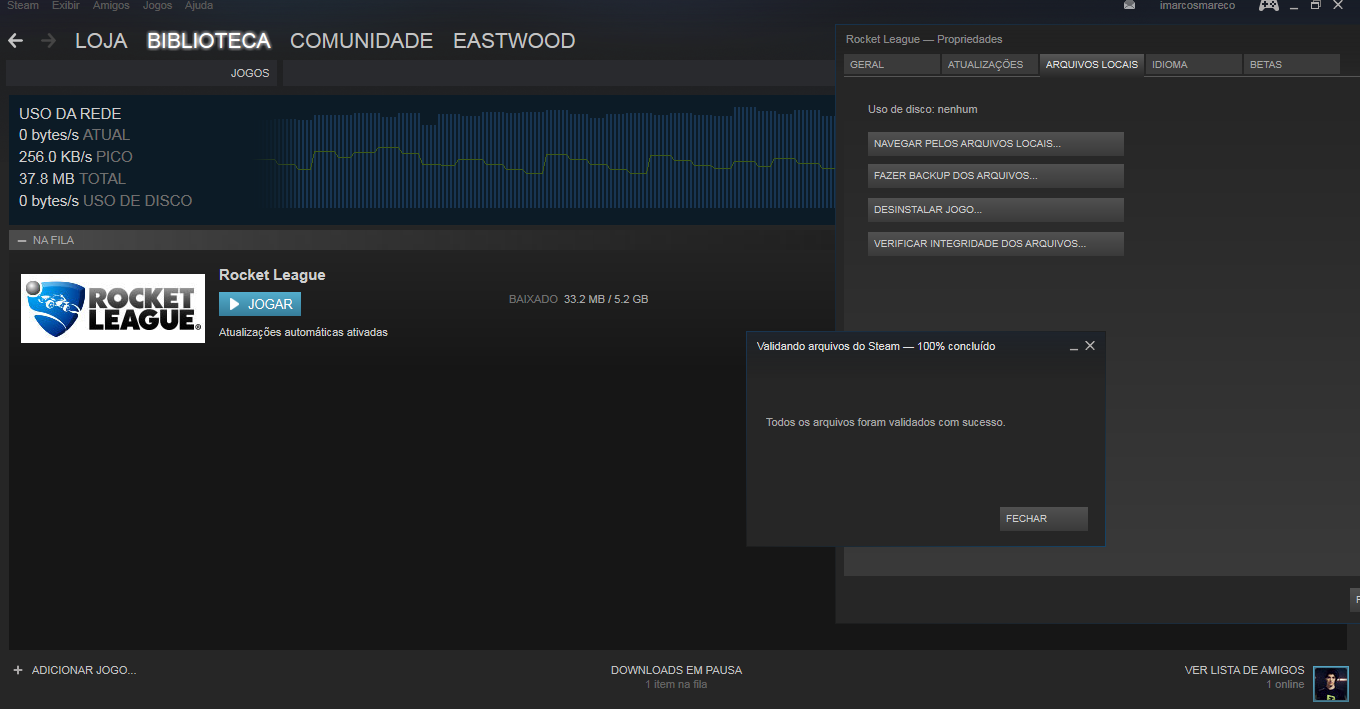Click 'Todos os arquivos foram validados' message
This screenshot has width=1360, height=709.
tap(886, 422)
